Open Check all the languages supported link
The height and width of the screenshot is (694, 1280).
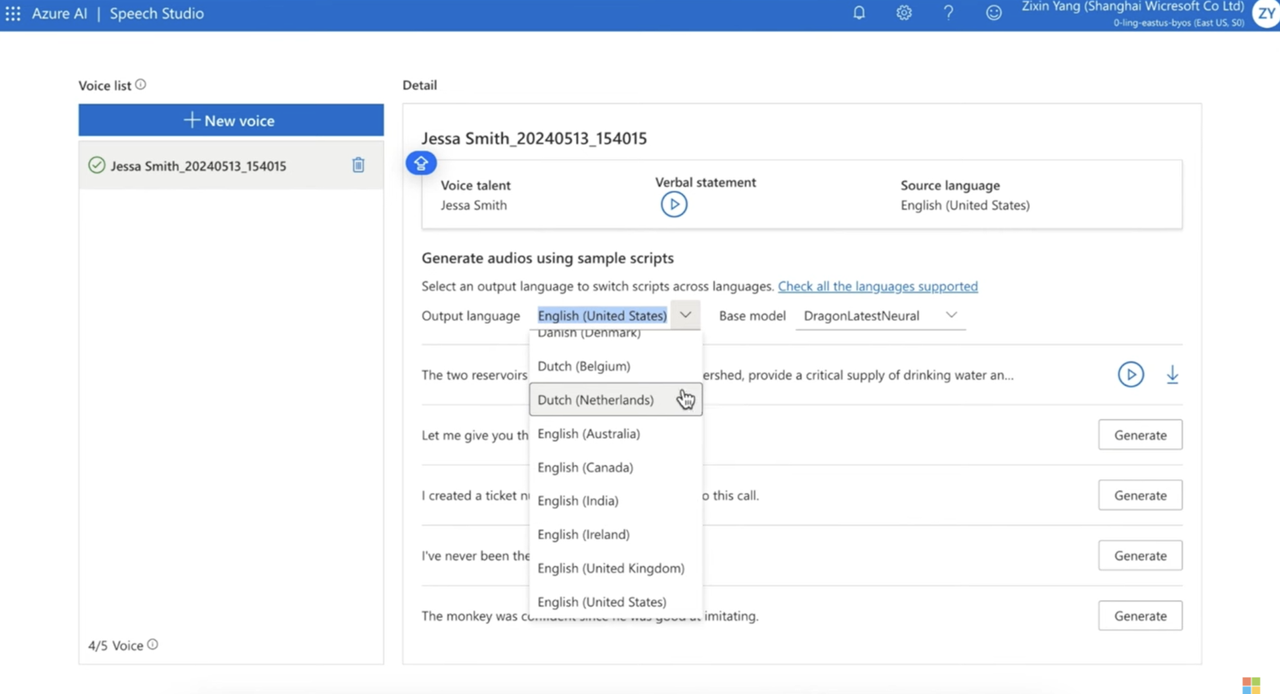[x=878, y=286]
